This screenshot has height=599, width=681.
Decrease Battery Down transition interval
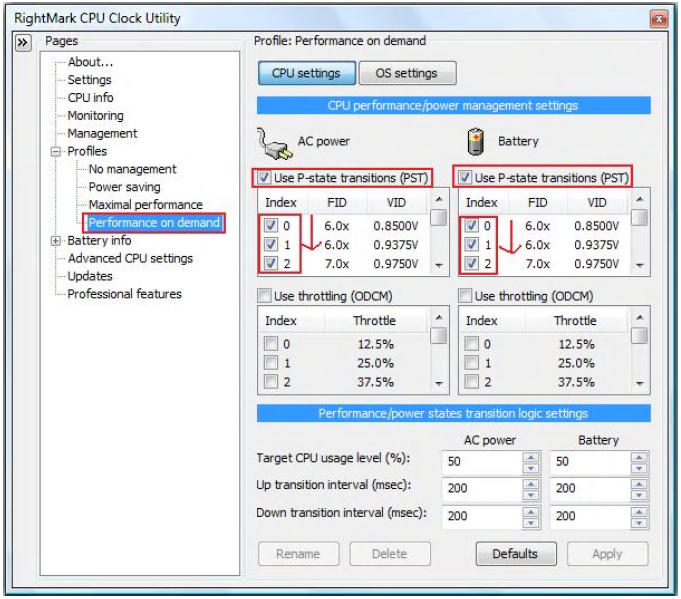point(639,523)
